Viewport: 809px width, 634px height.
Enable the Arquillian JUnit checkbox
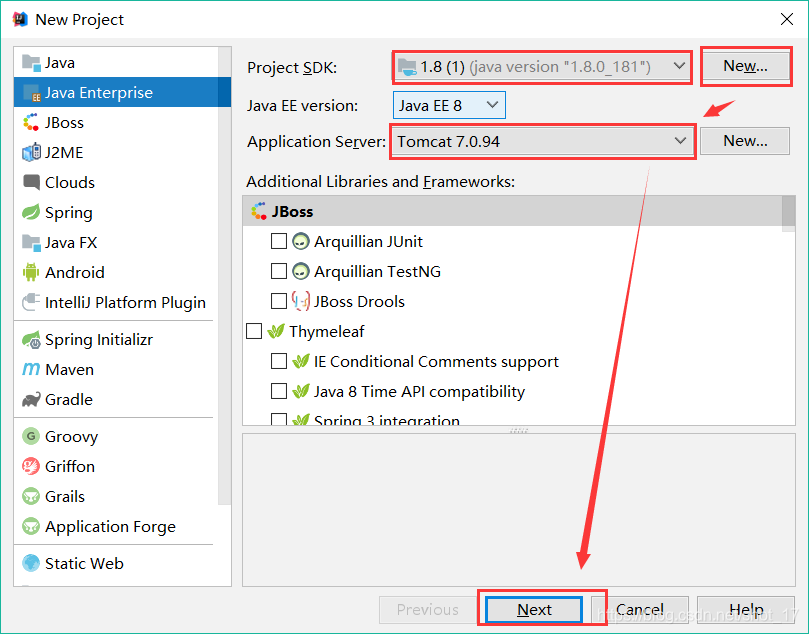pos(279,241)
